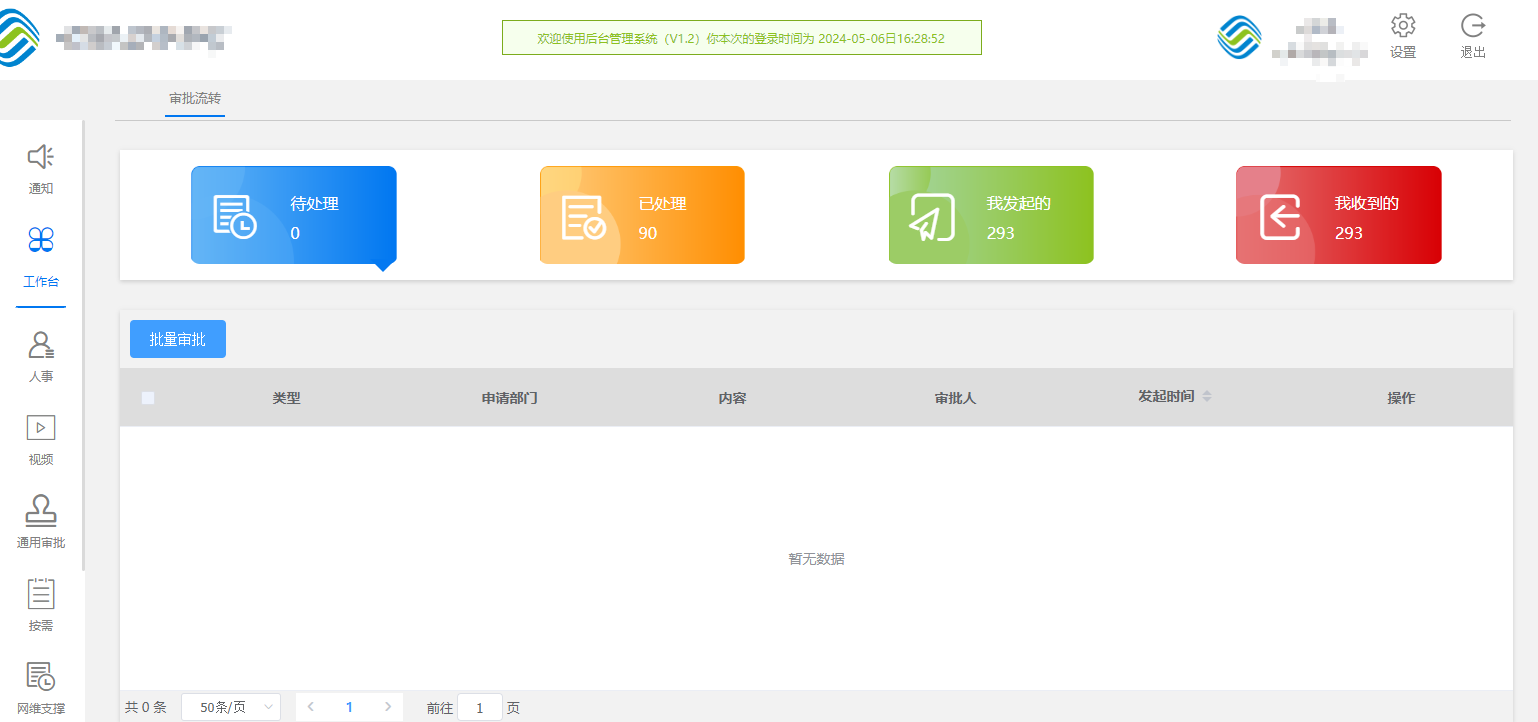Click the 已处理 document-check card icon

(583, 217)
